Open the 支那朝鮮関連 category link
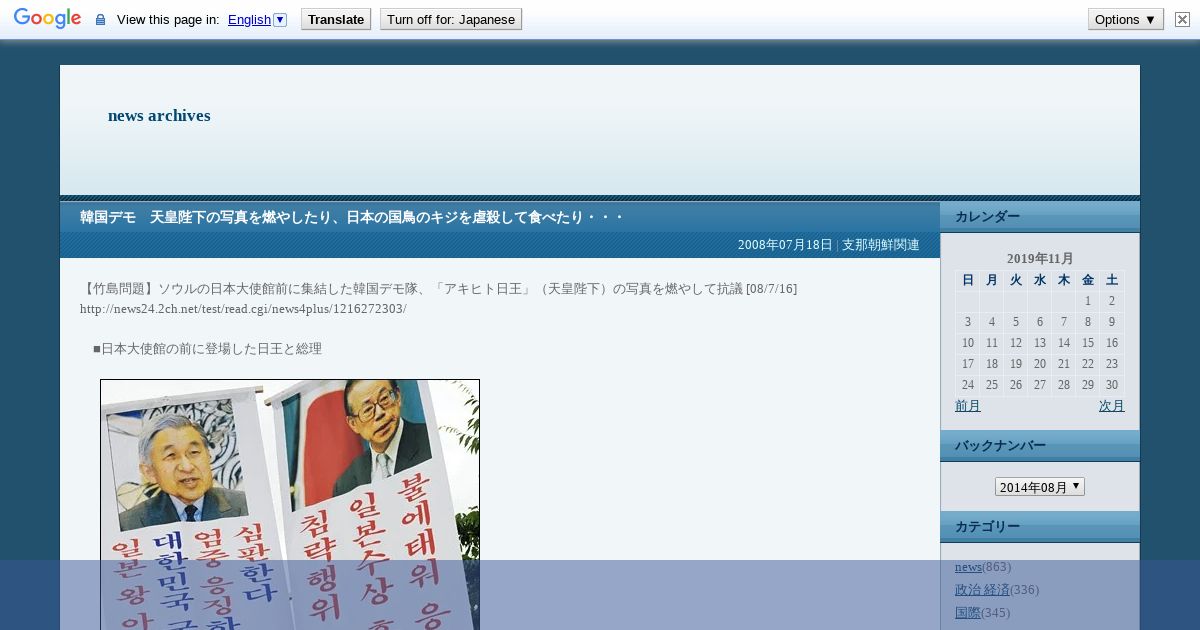The height and width of the screenshot is (630, 1200). click(881, 245)
